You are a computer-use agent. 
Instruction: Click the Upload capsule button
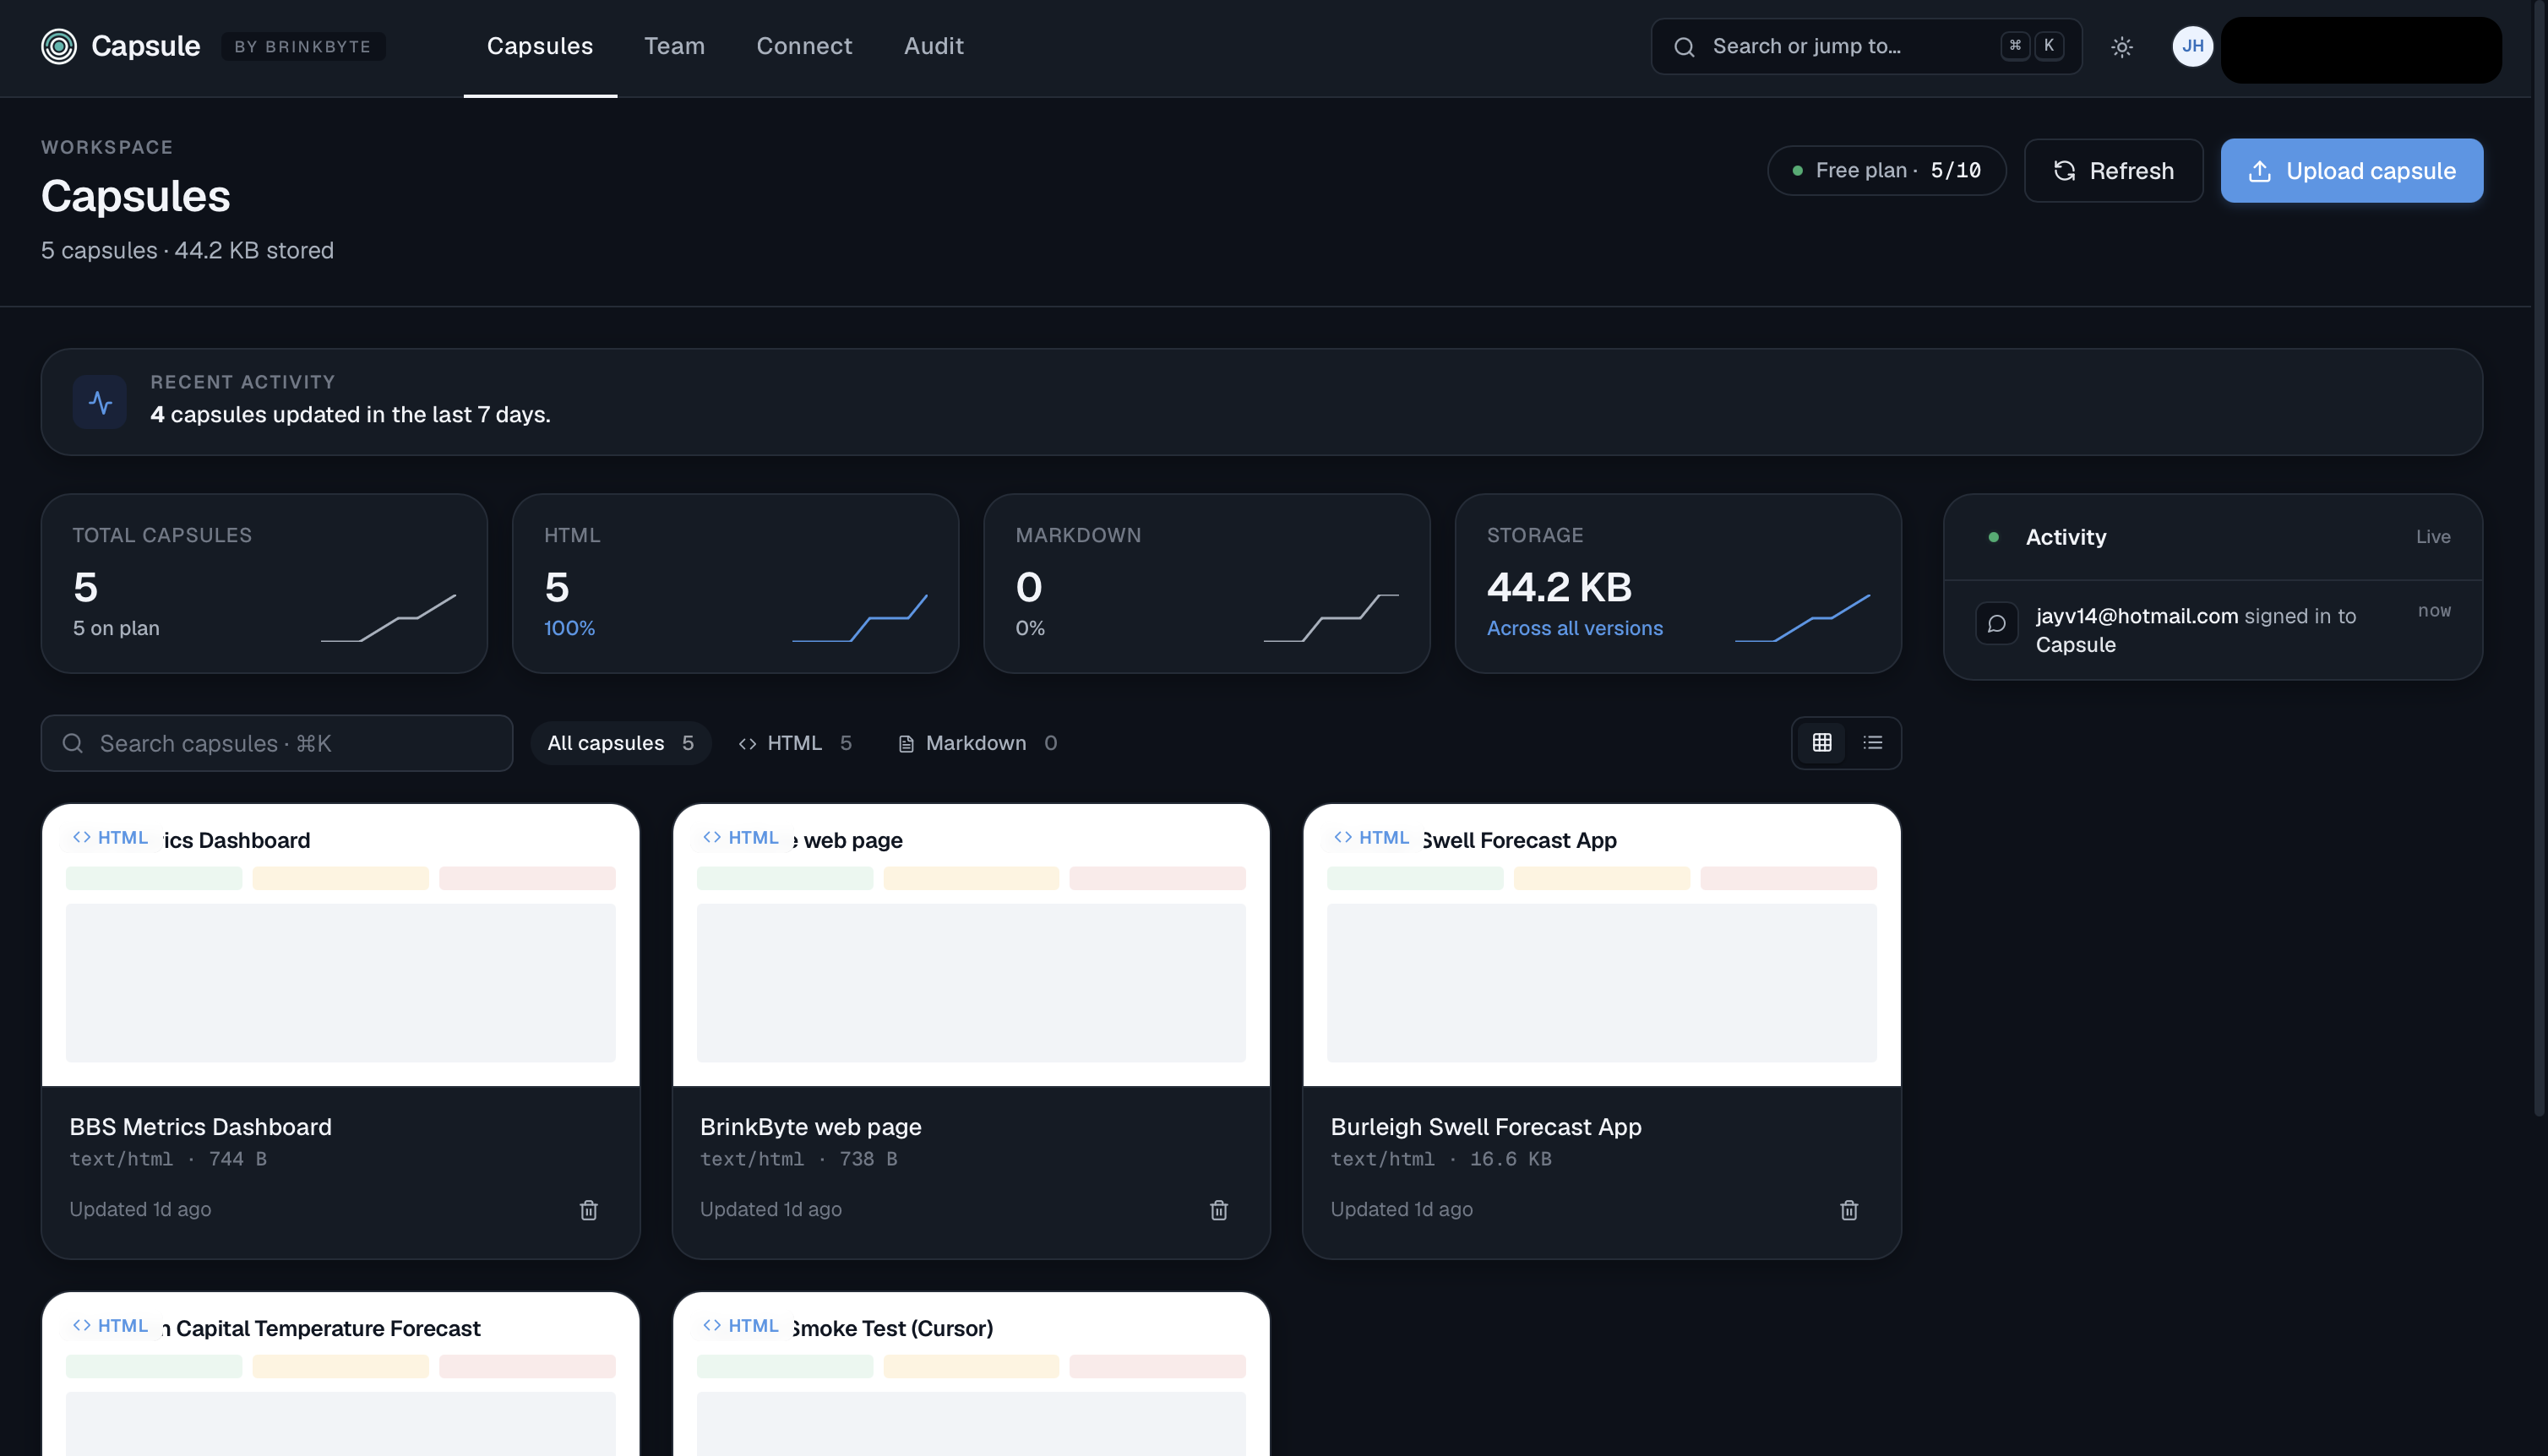pos(2351,171)
